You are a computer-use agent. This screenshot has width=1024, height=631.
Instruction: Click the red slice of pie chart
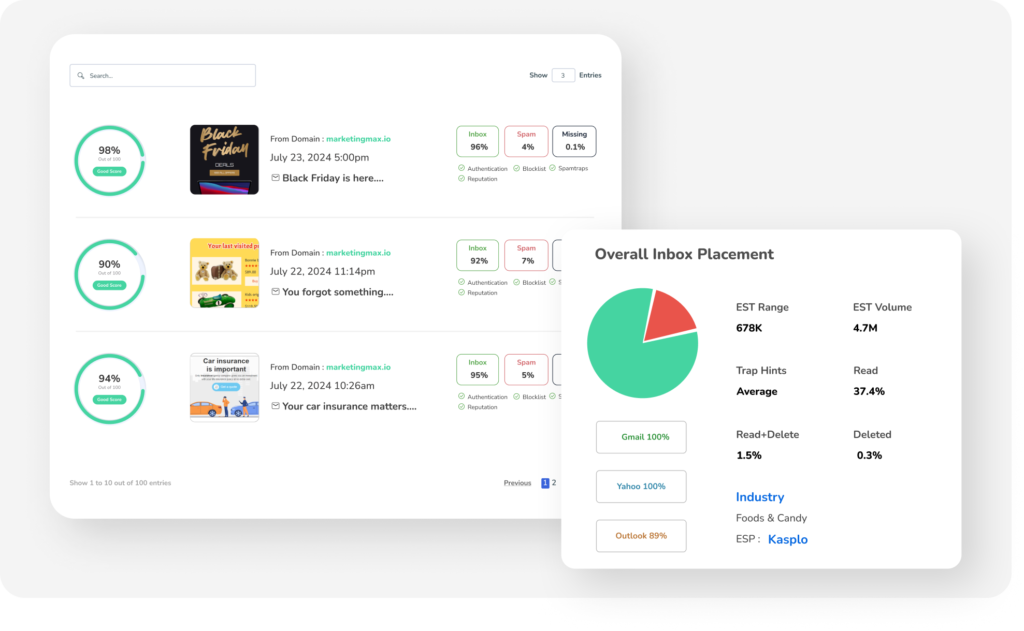[x=668, y=315]
